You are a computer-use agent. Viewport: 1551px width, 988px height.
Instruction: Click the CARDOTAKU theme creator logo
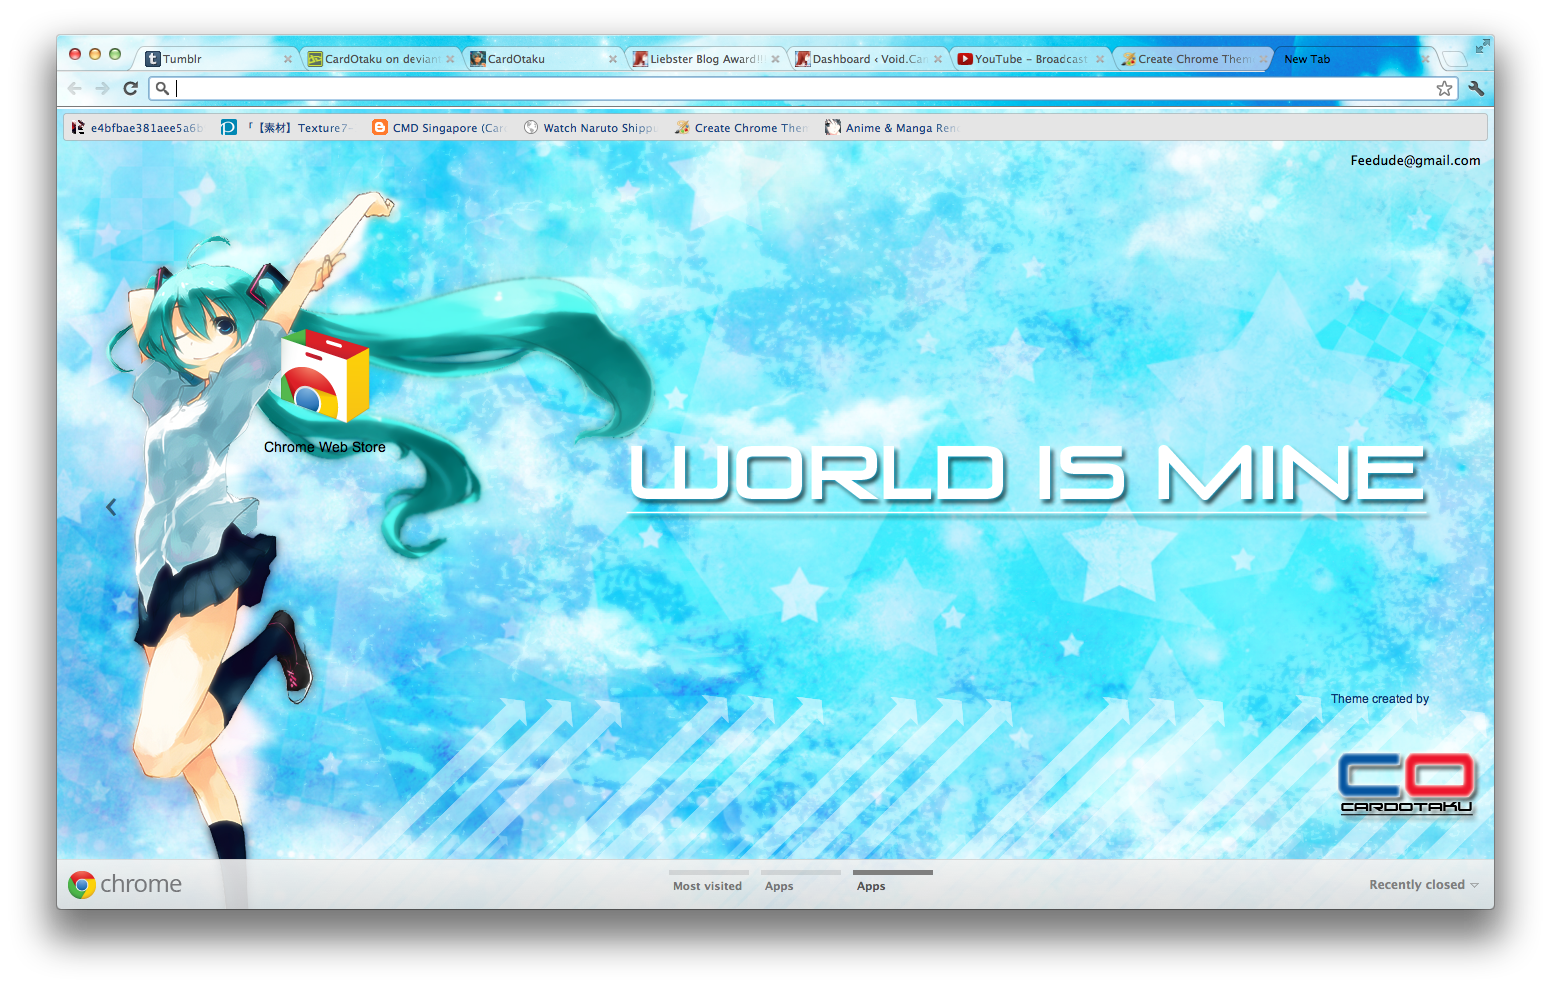coord(1407,785)
